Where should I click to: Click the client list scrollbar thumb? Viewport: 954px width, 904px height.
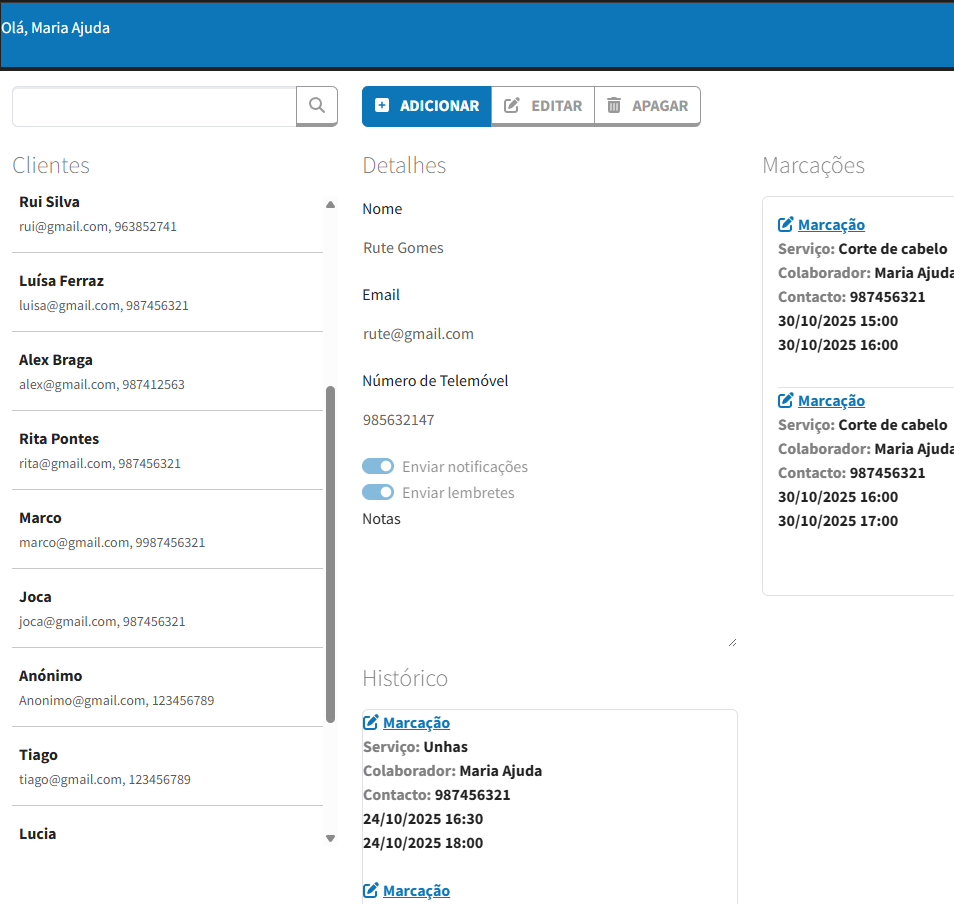pyautogui.click(x=330, y=554)
